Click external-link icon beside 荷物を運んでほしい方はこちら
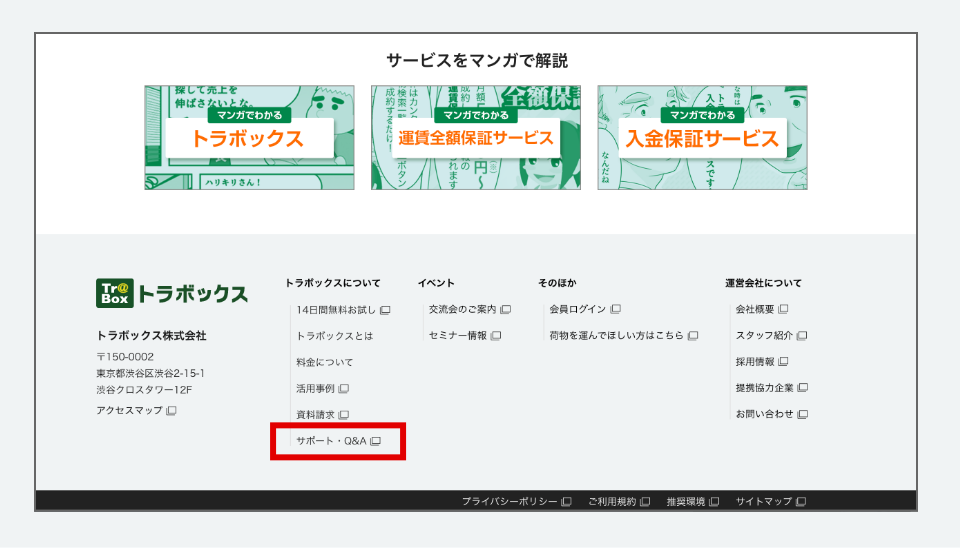This screenshot has height=548, width=960. (693, 336)
